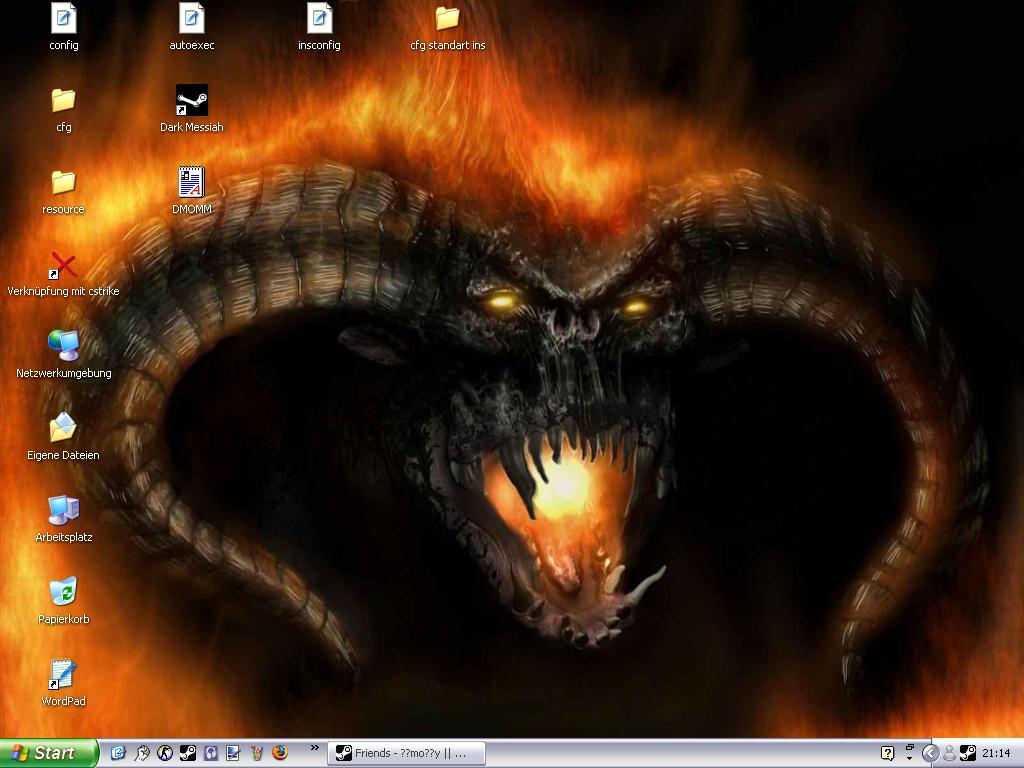Click the 21:14 taskbar clock

click(996, 754)
